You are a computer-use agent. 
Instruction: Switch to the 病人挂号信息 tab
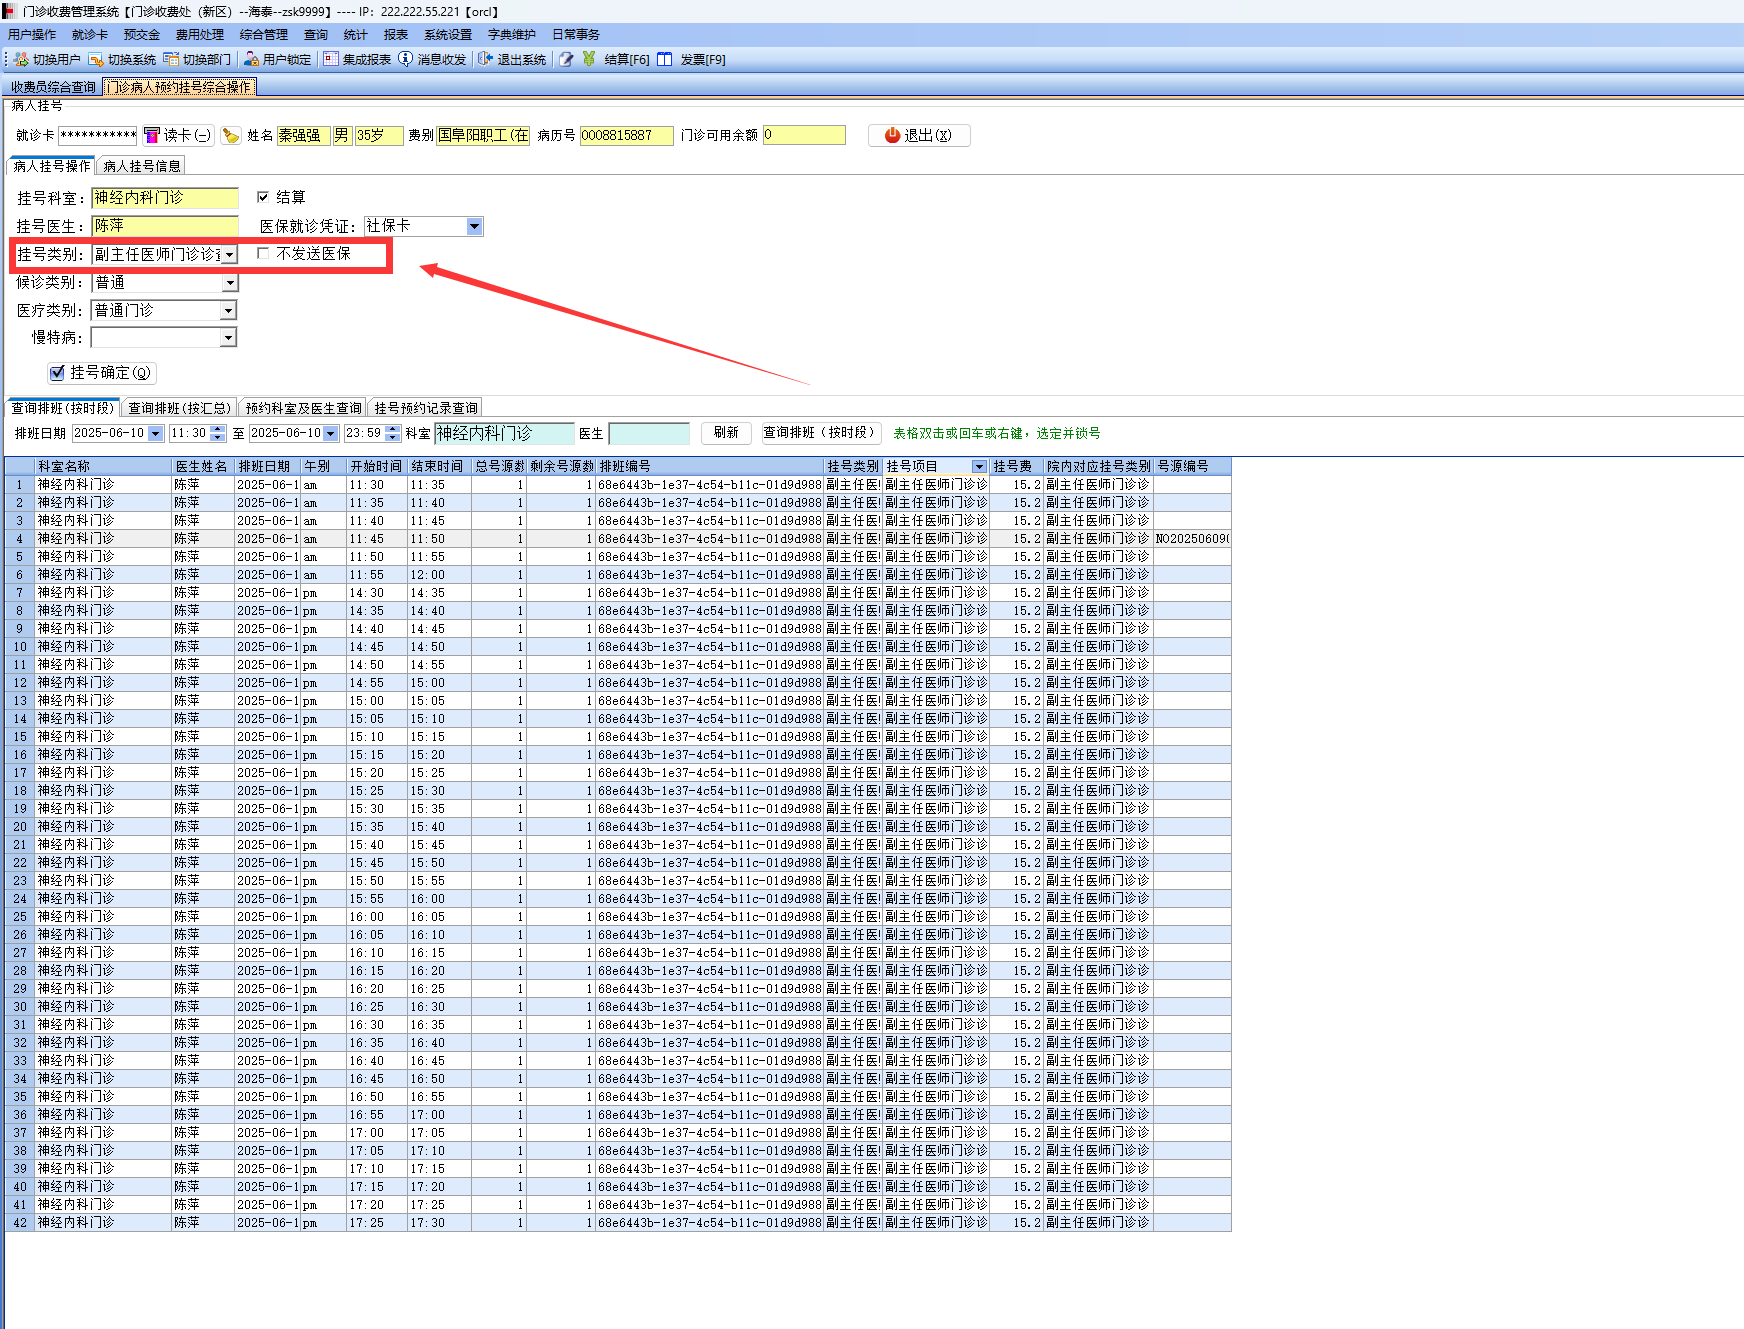point(142,166)
